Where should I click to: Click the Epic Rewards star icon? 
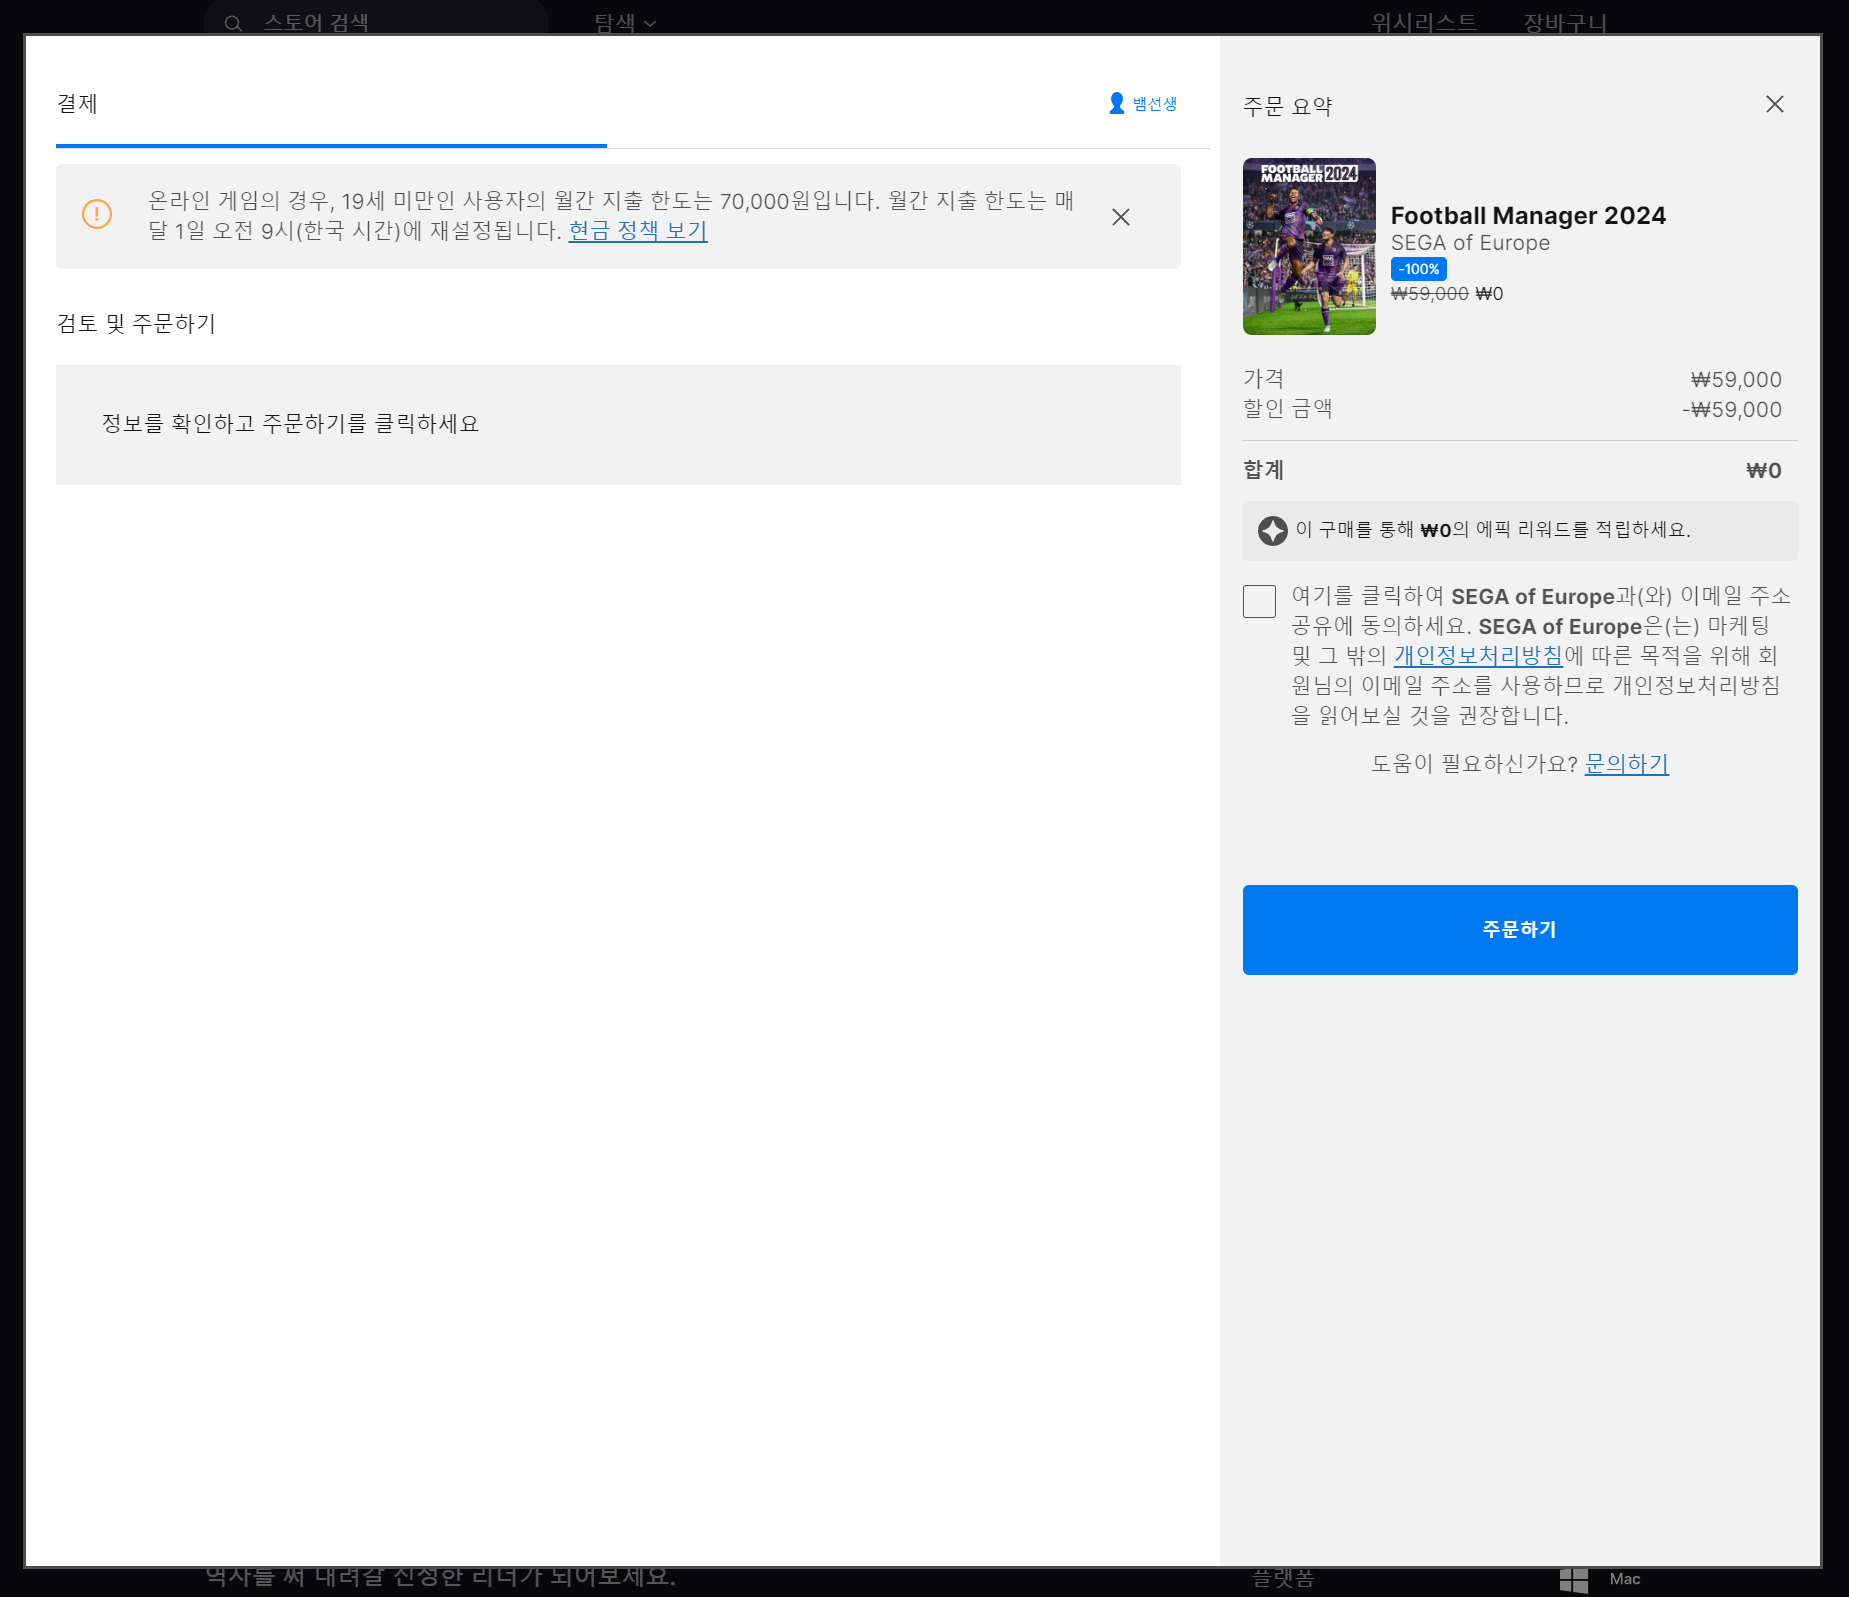point(1272,530)
